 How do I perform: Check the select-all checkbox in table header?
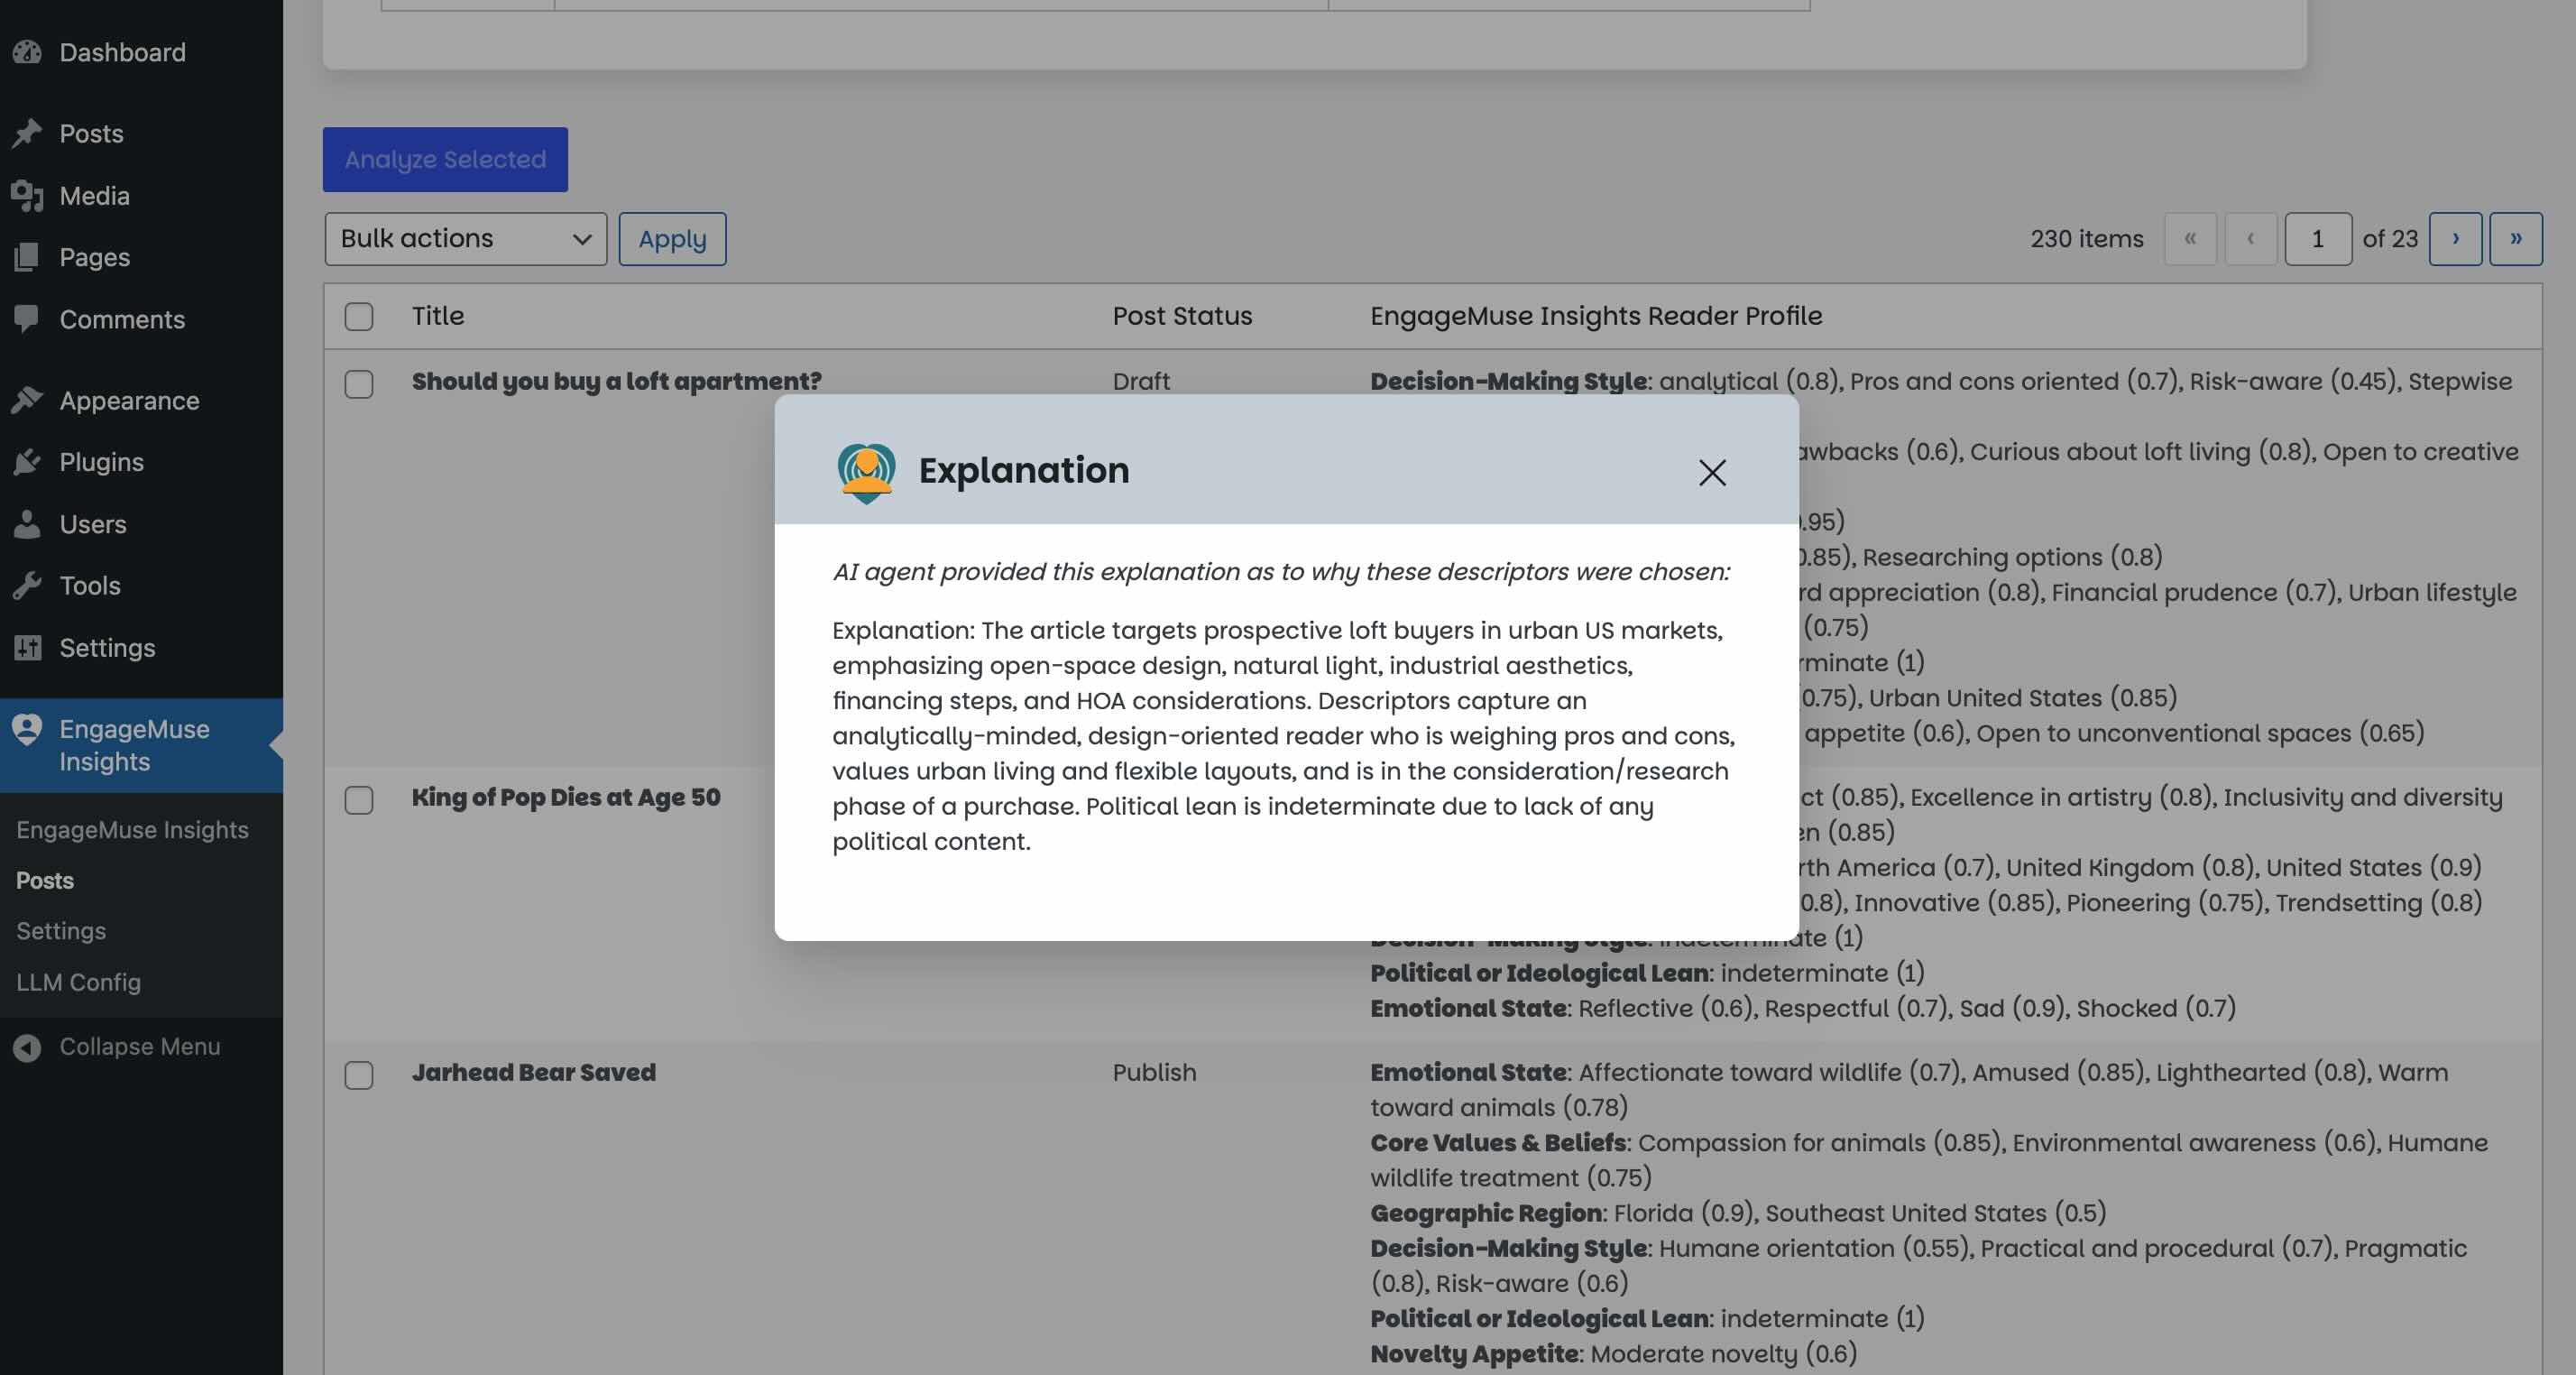[x=359, y=316]
